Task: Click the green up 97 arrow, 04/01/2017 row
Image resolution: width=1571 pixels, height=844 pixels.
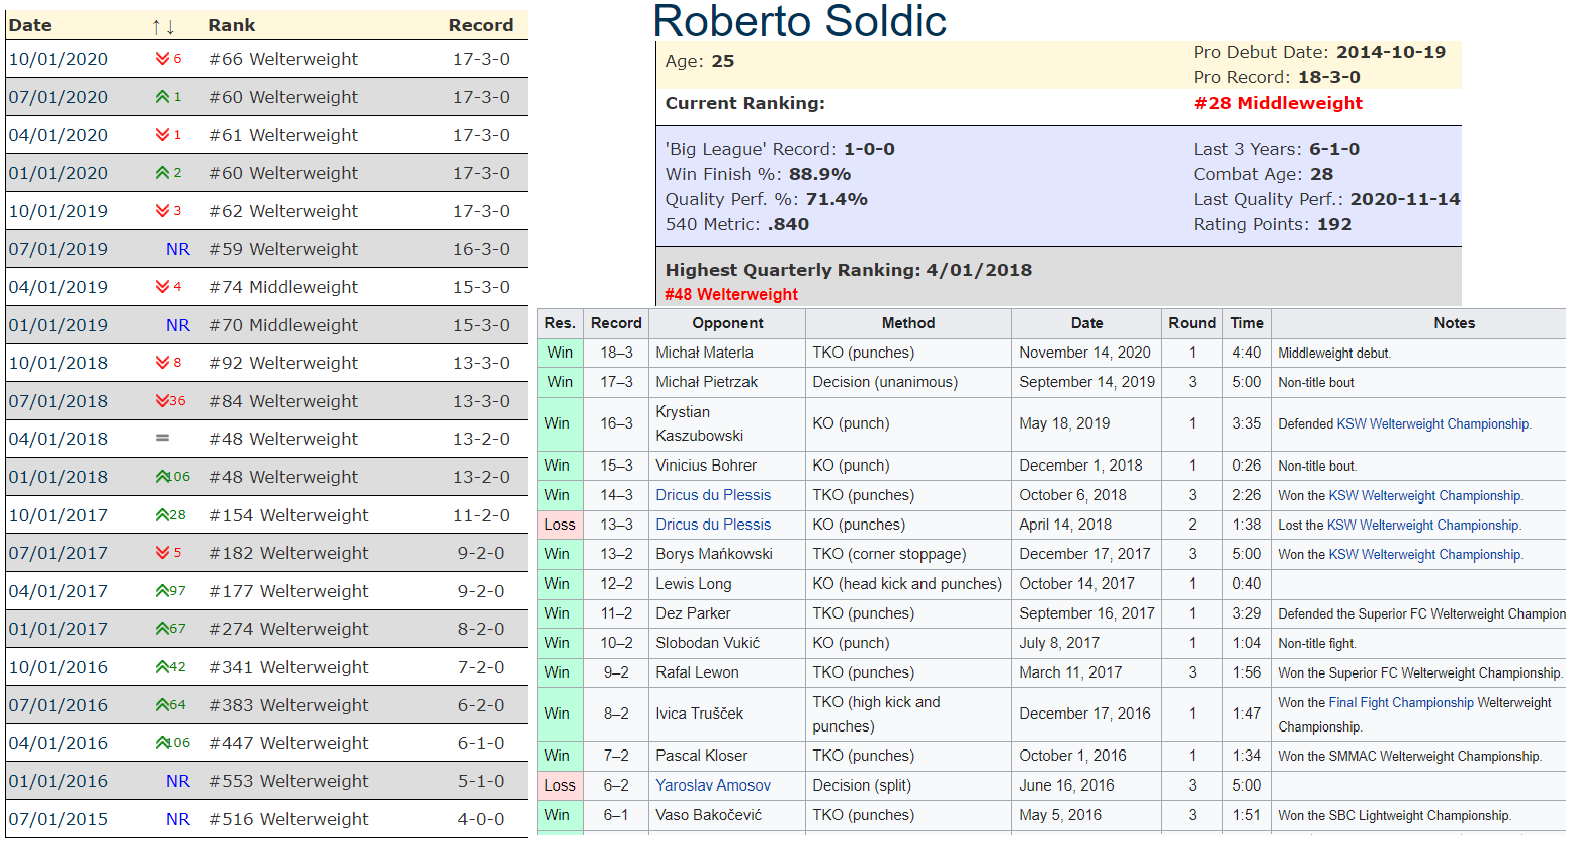Action: (162, 591)
